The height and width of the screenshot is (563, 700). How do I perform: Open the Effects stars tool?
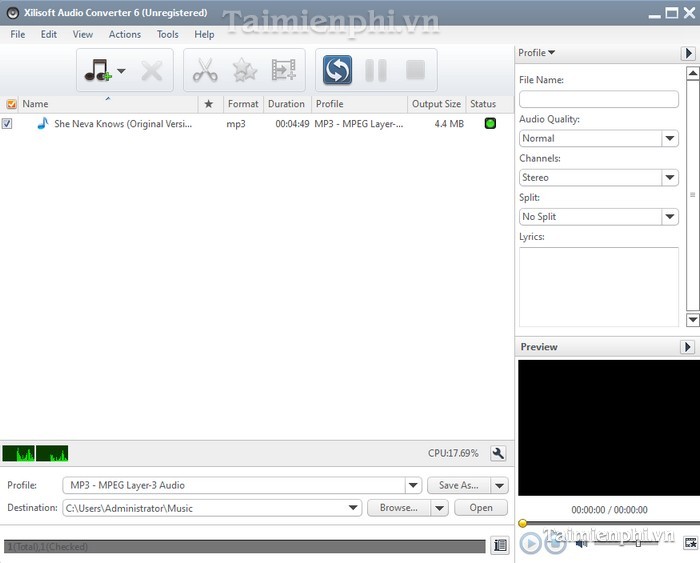pos(245,70)
